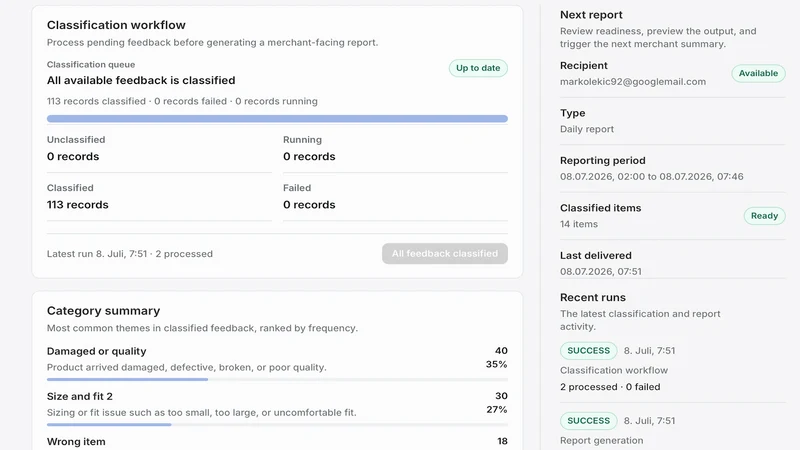Image resolution: width=800 pixels, height=450 pixels.
Task: Click the Last delivered timestamp
Action: [x=601, y=271]
